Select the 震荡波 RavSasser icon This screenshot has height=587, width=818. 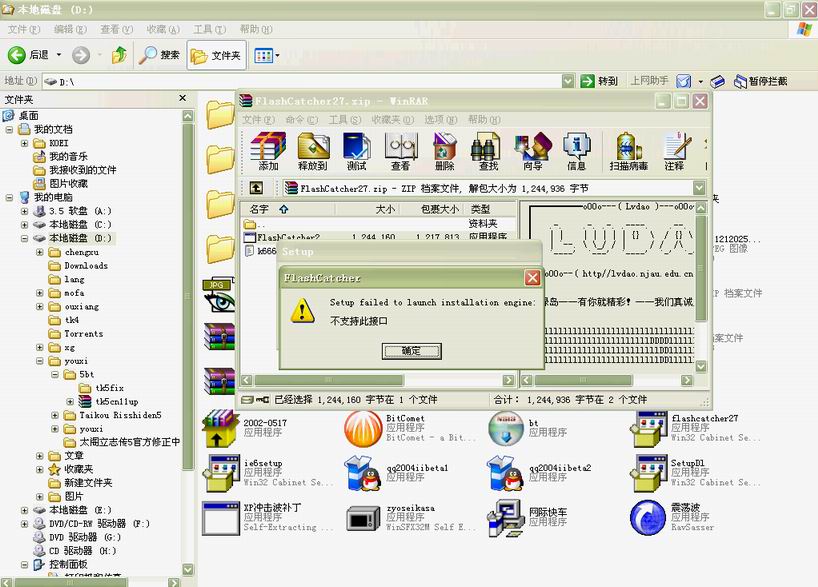pyautogui.click(x=648, y=518)
